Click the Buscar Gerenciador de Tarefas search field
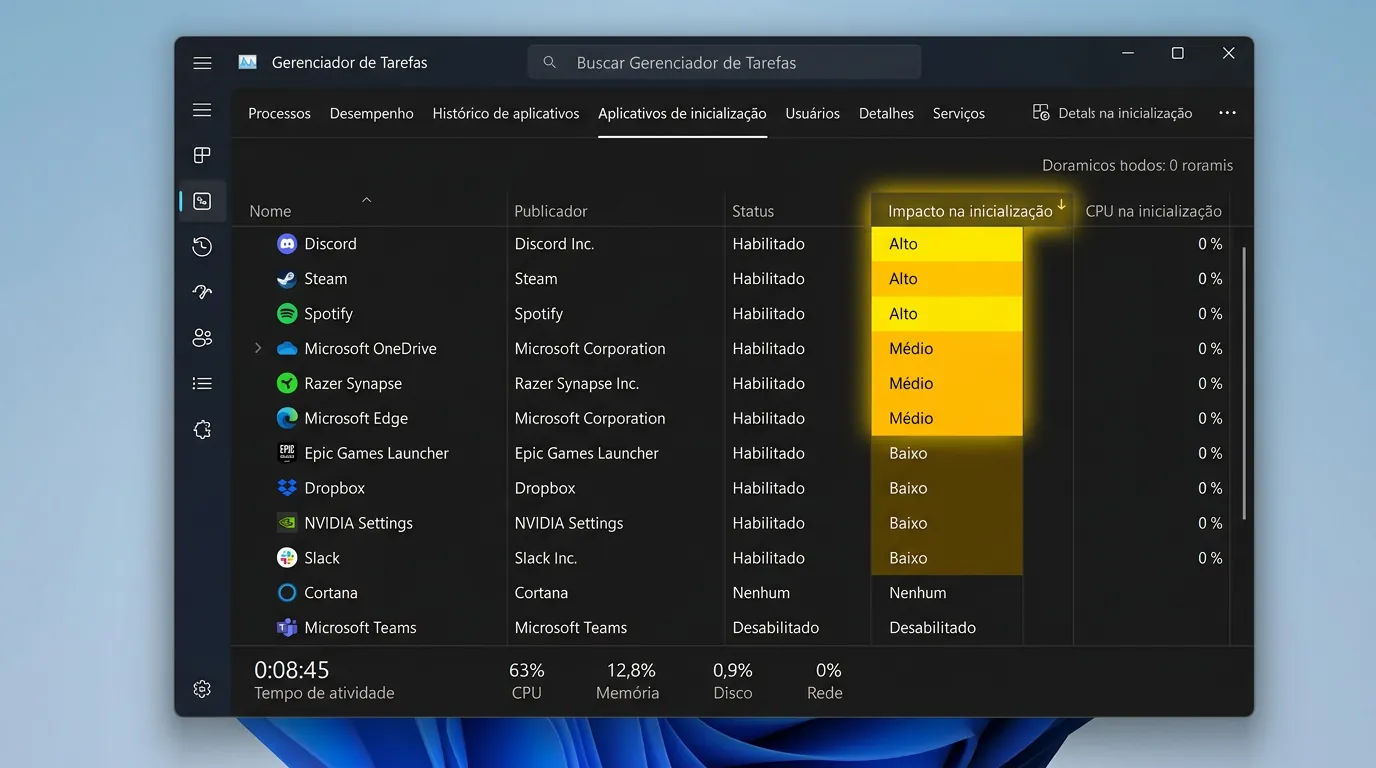Viewport: 1376px width, 768px height. click(724, 62)
